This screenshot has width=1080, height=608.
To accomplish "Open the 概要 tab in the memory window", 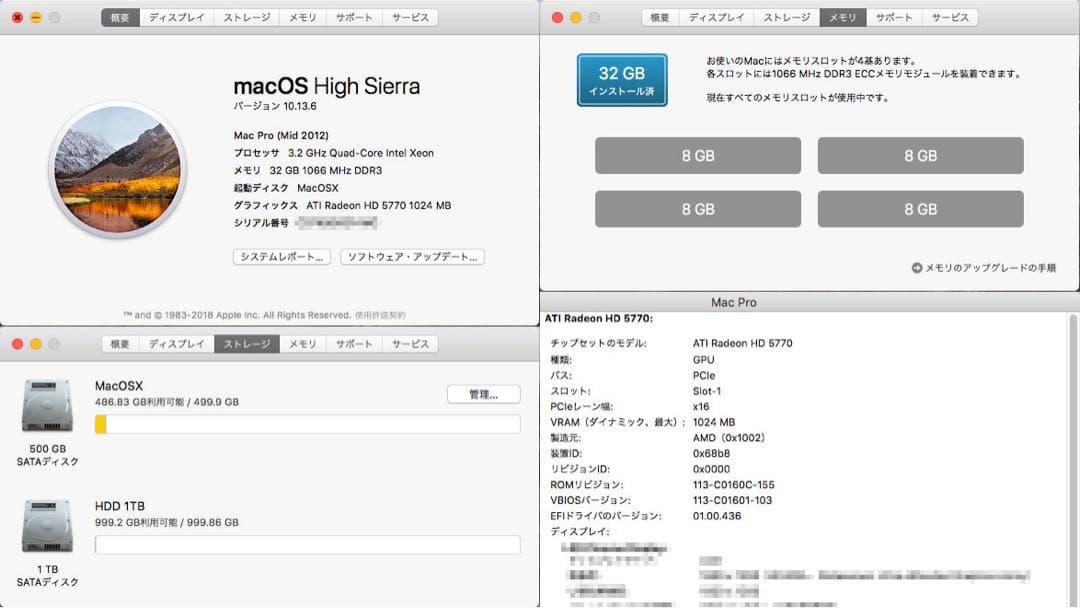I will [x=659, y=17].
